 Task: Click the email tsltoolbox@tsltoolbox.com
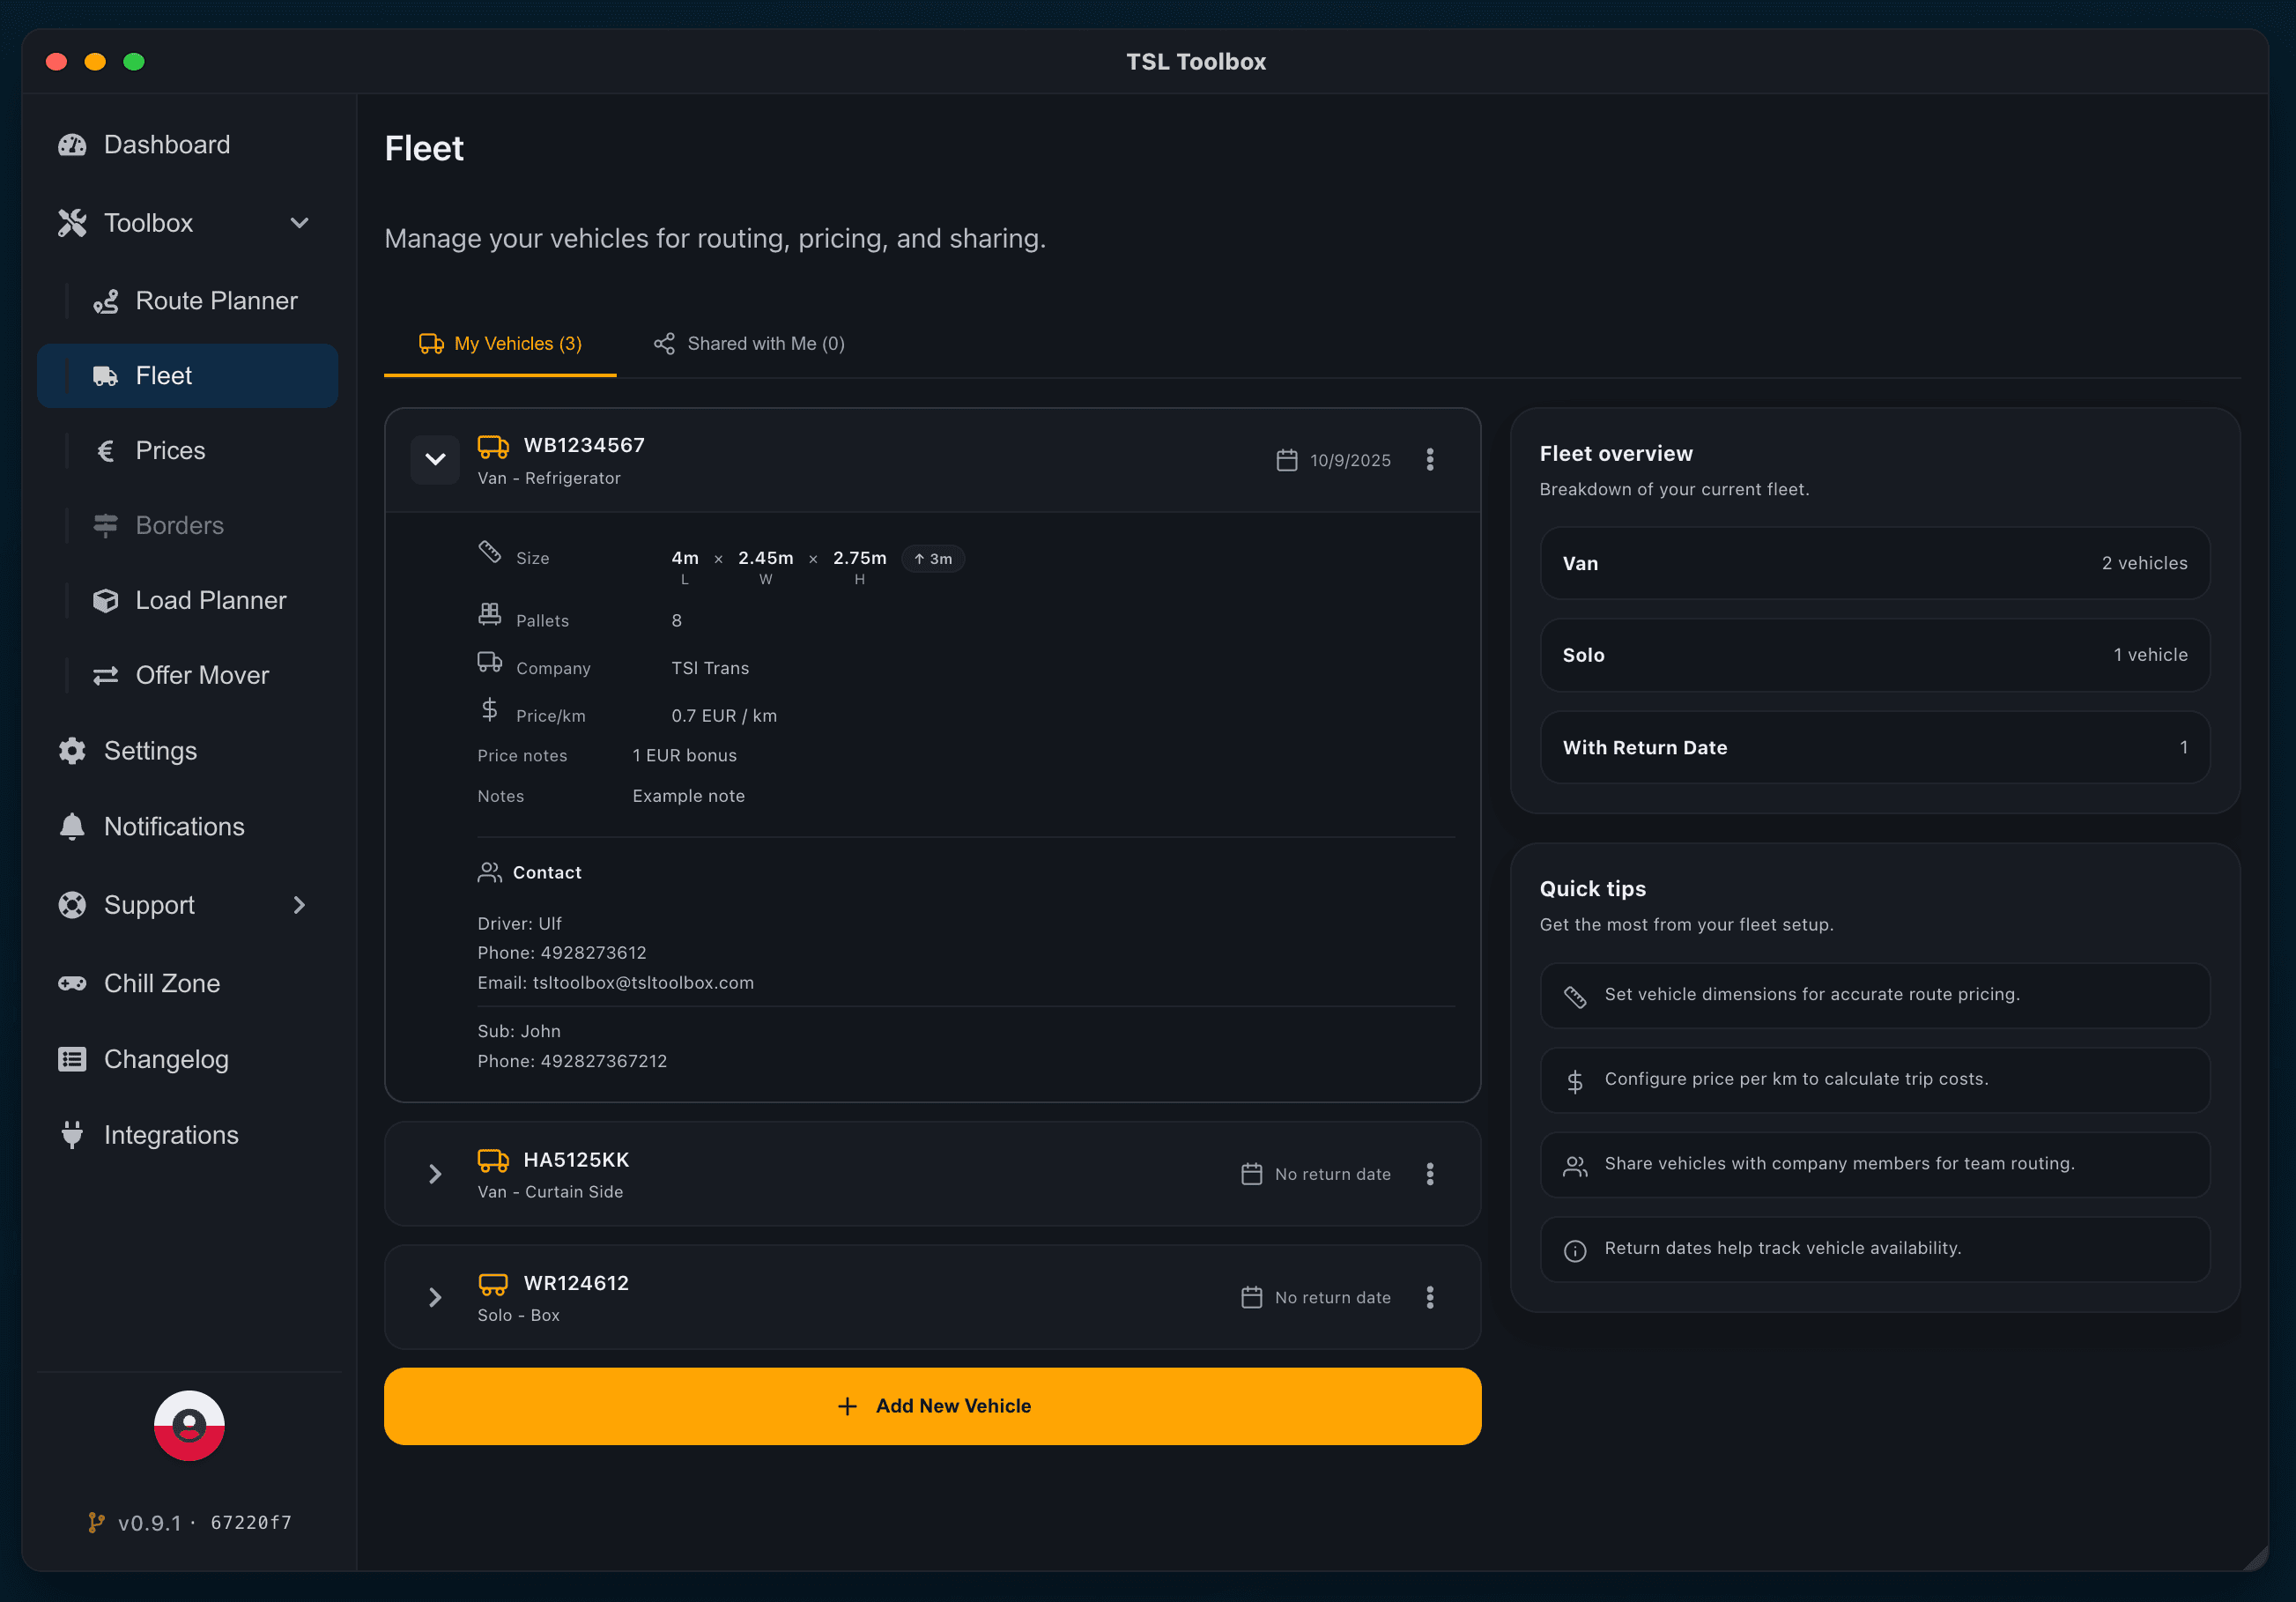(x=643, y=983)
